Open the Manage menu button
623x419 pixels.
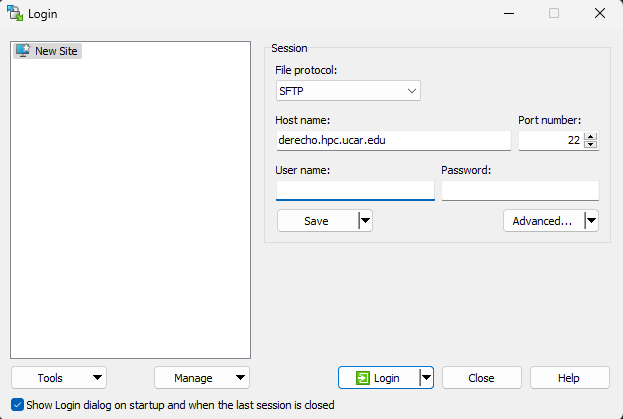[201, 378]
